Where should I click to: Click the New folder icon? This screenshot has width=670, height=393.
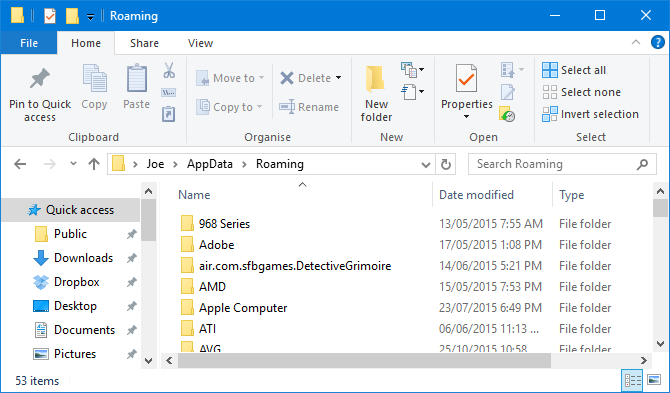376,79
